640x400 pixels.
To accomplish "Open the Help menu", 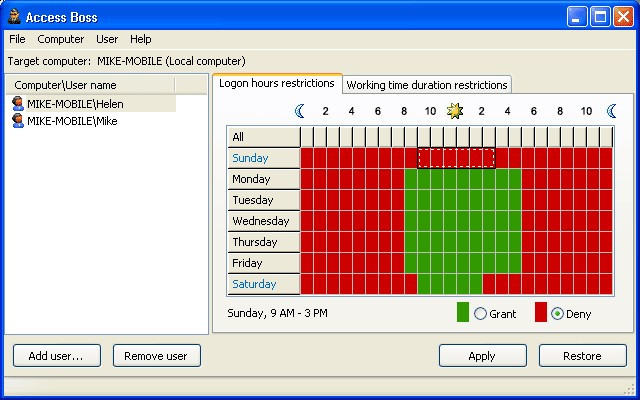I will [141, 39].
